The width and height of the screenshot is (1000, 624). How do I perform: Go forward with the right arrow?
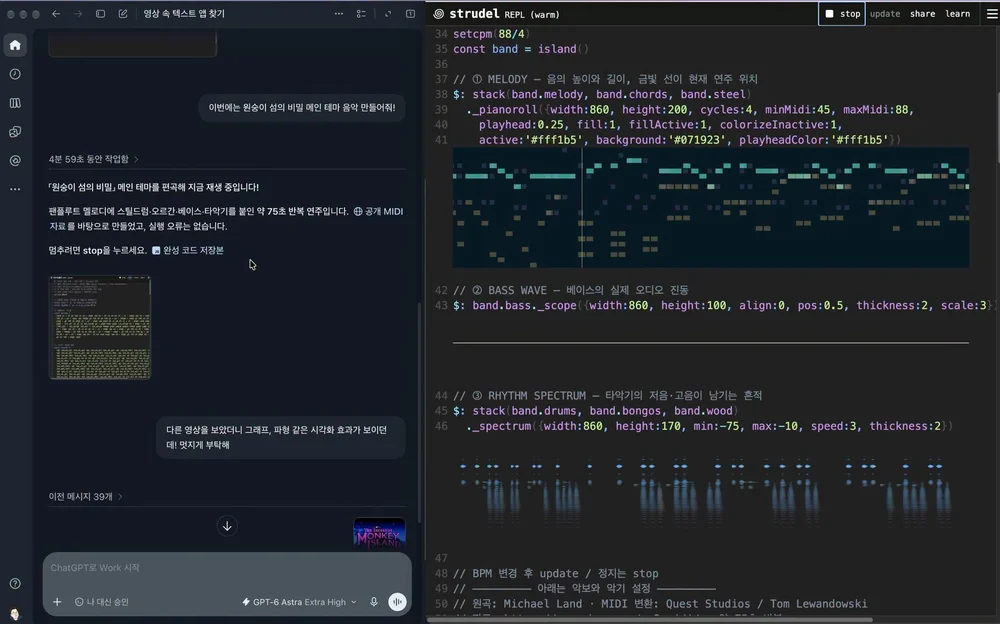[x=78, y=13]
